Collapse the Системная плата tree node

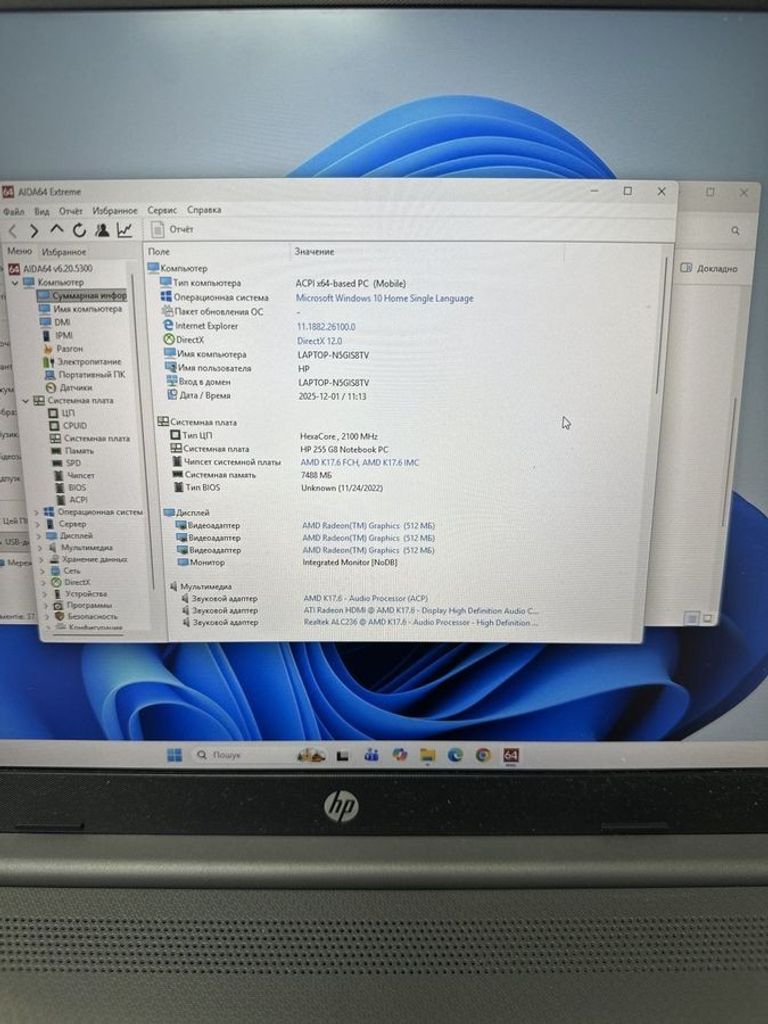coord(25,400)
